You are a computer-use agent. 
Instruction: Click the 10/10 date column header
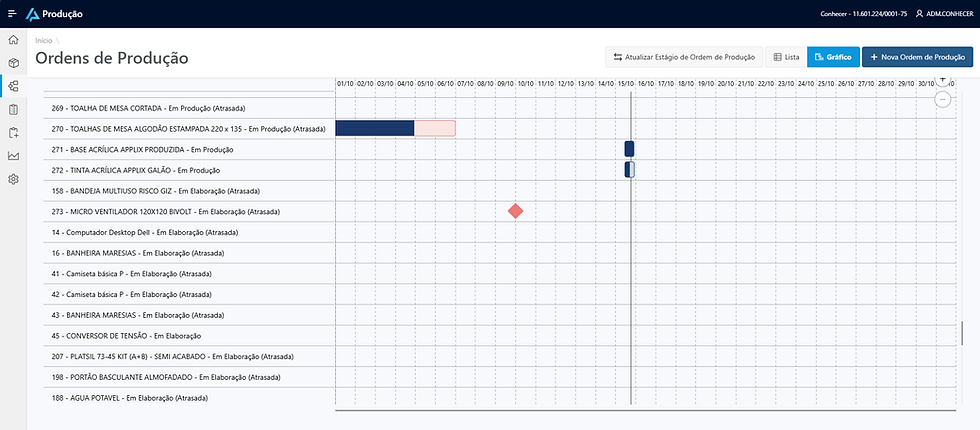pyautogui.click(x=526, y=83)
